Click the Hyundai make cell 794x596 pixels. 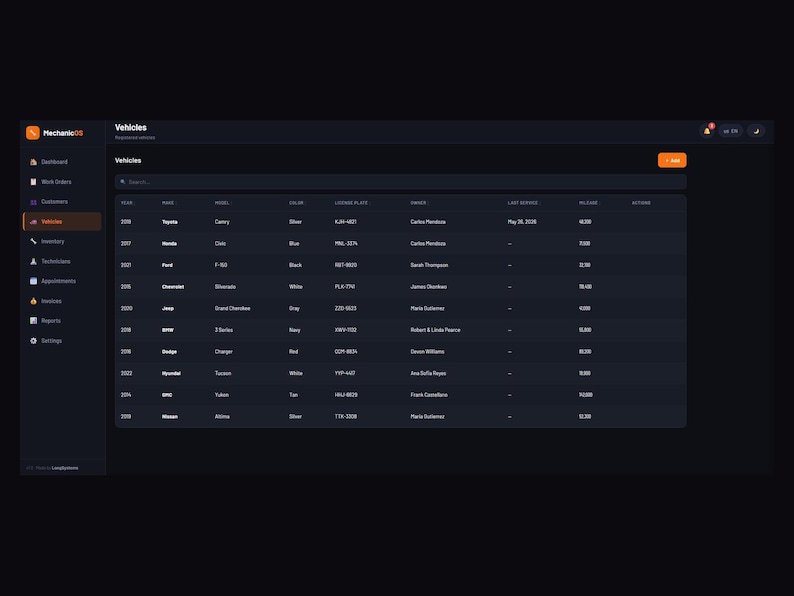[x=171, y=374]
